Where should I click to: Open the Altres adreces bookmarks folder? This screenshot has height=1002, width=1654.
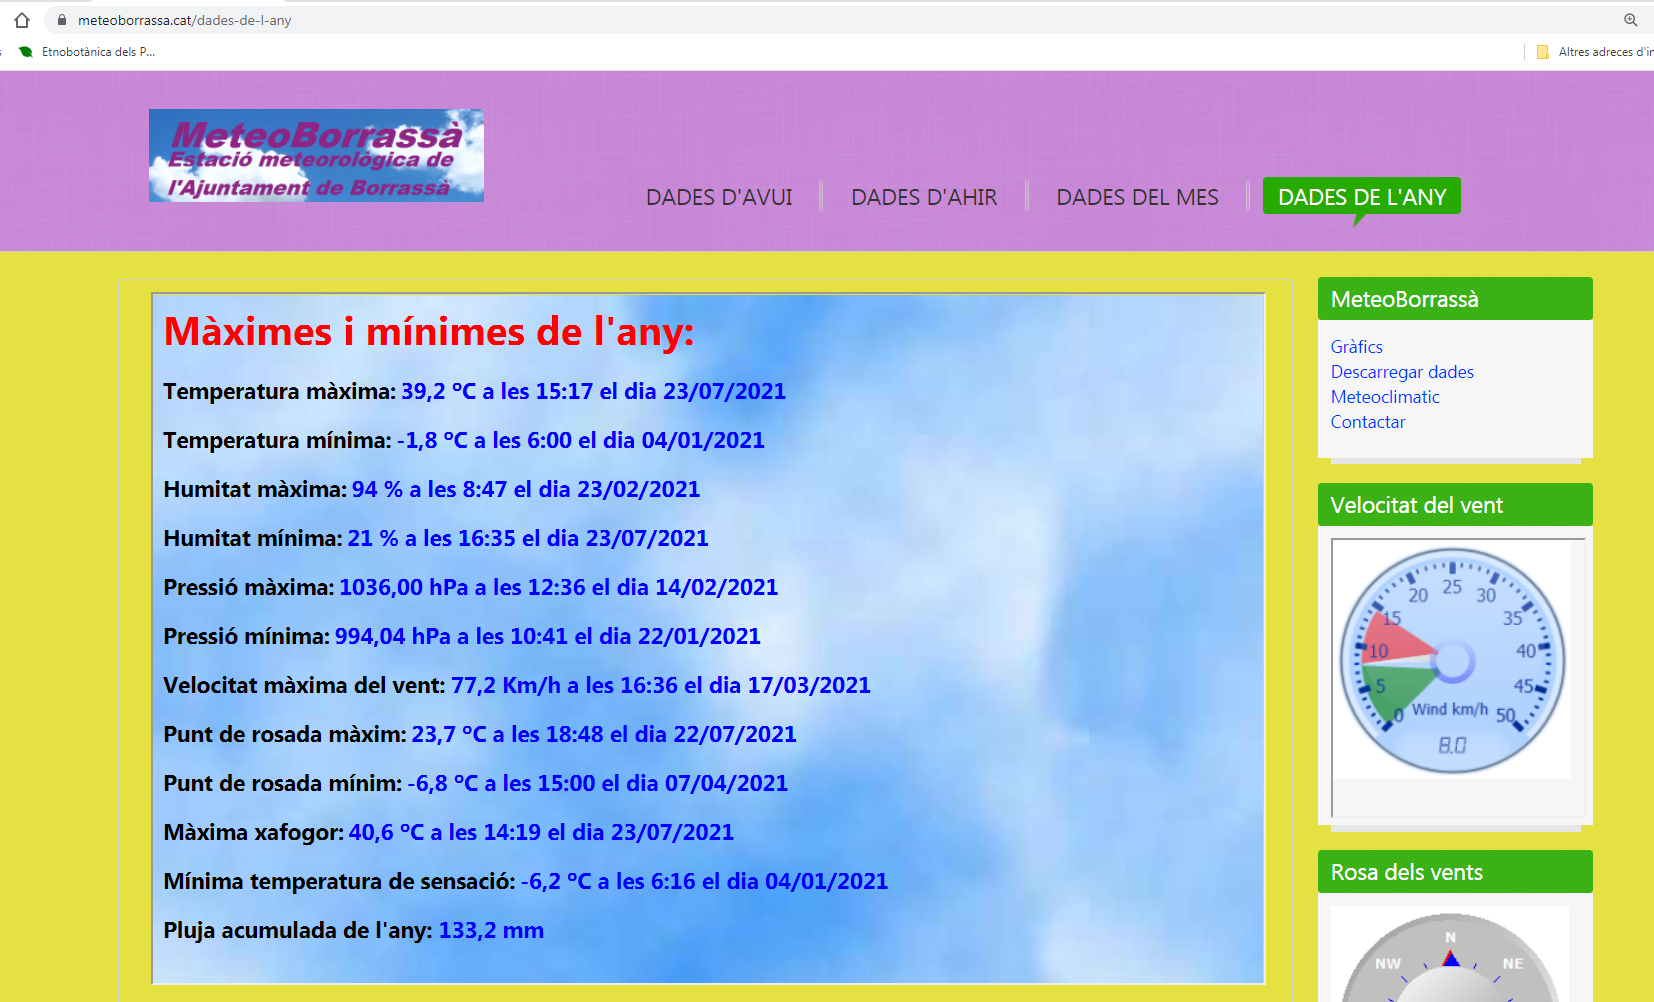(1594, 52)
